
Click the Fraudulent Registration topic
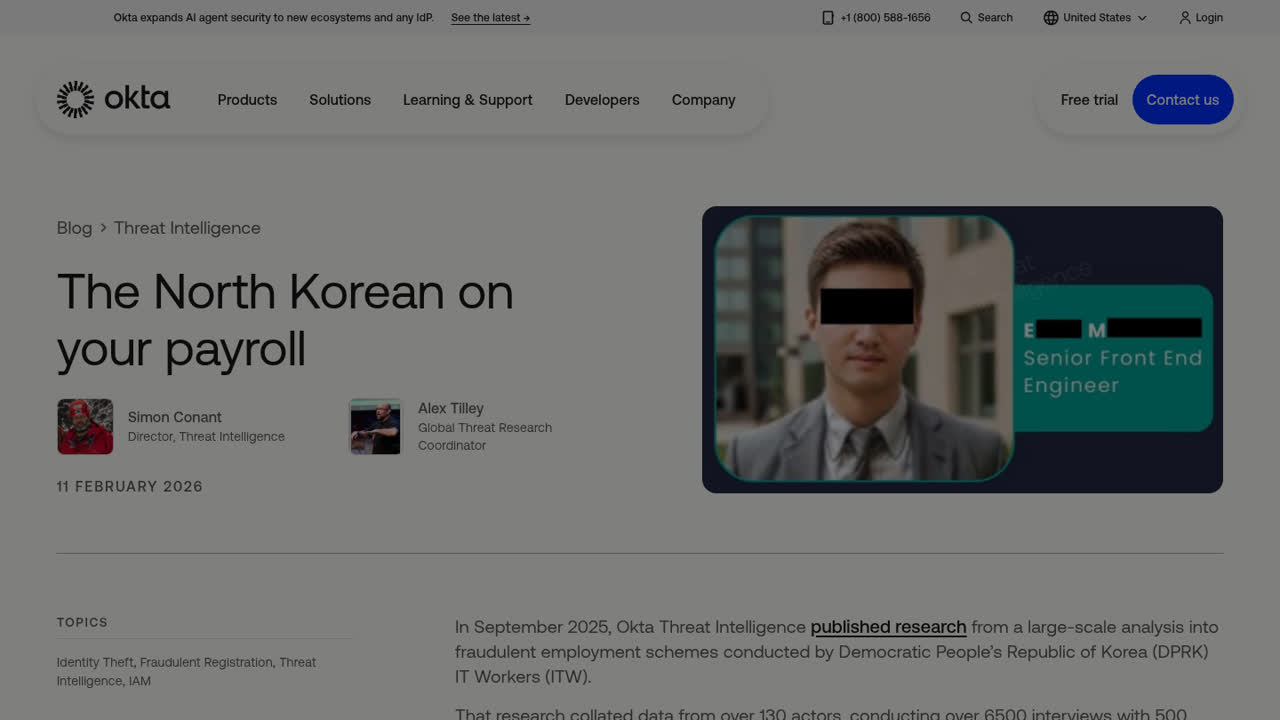tap(206, 662)
